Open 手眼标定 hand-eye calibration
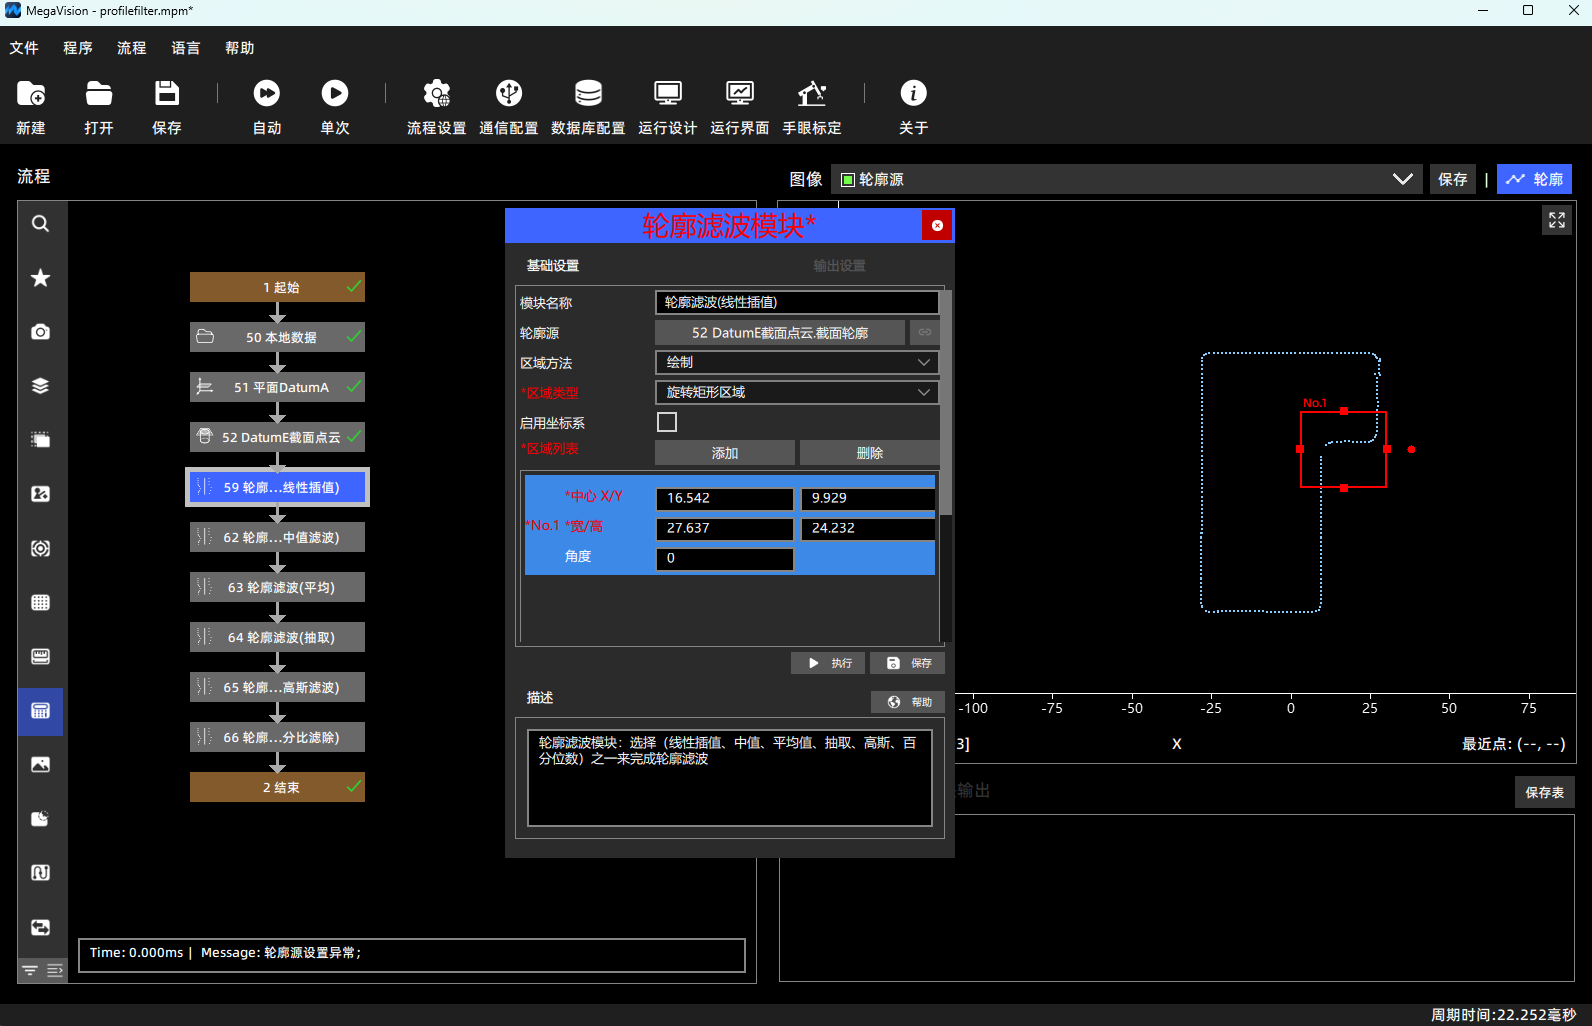This screenshot has width=1592, height=1026. (x=812, y=94)
